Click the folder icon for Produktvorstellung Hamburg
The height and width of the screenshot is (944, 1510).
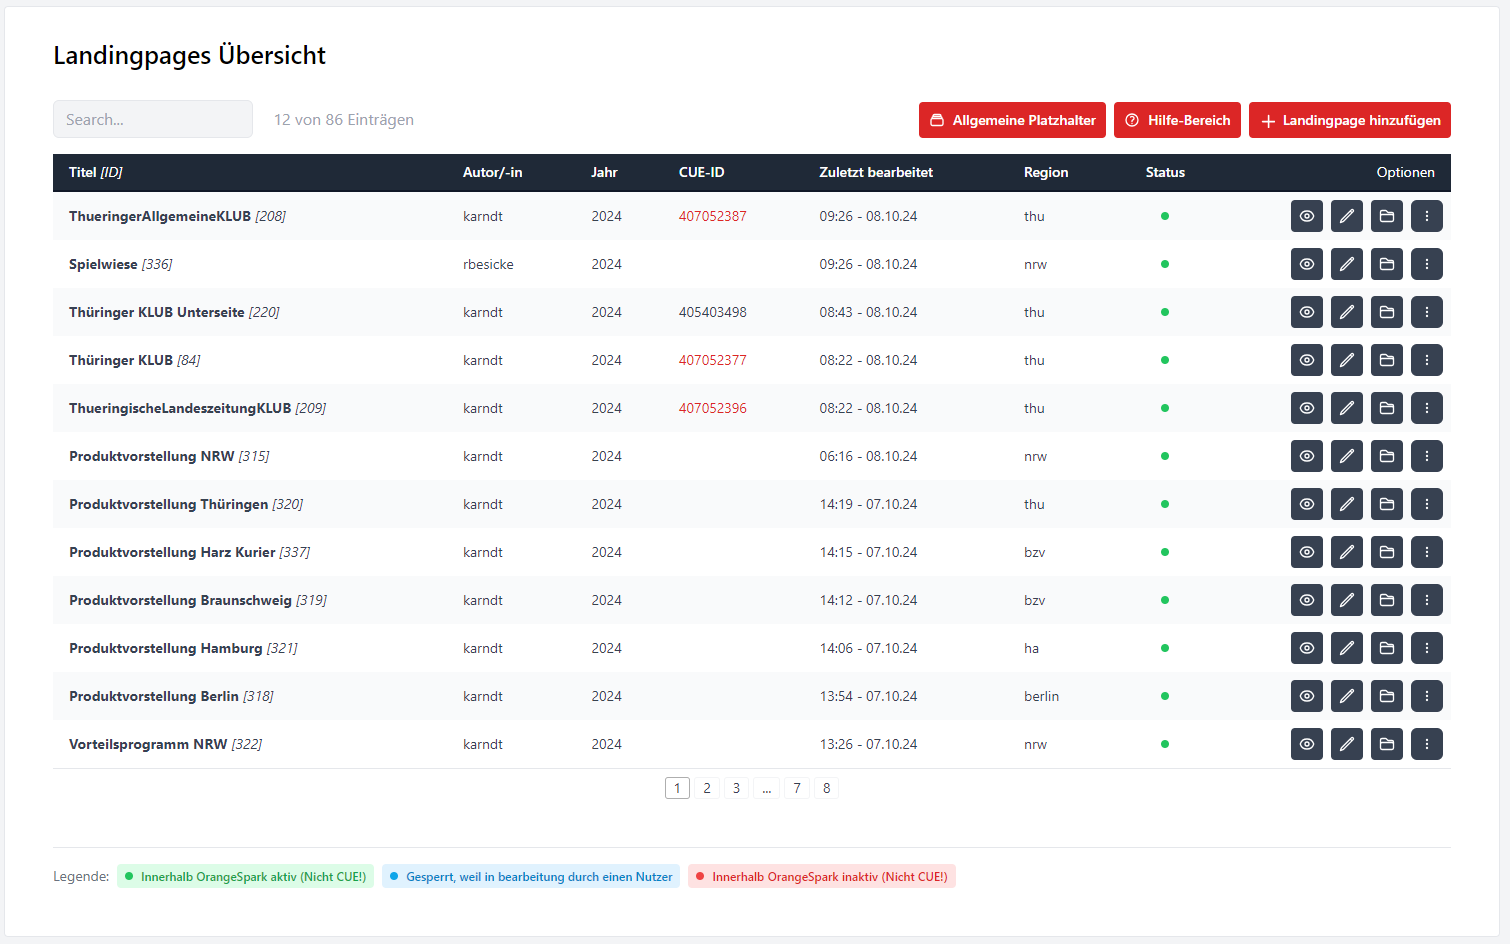click(1386, 648)
